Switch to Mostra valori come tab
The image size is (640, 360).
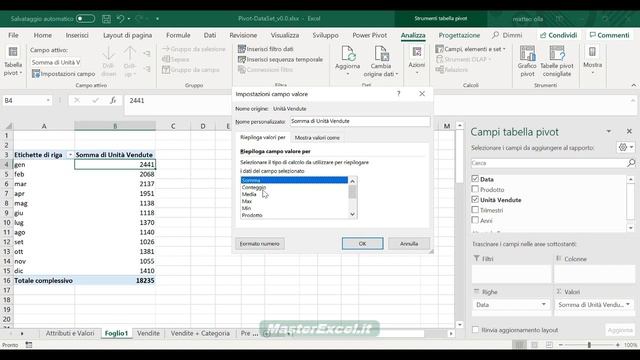(x=317, y=138)
